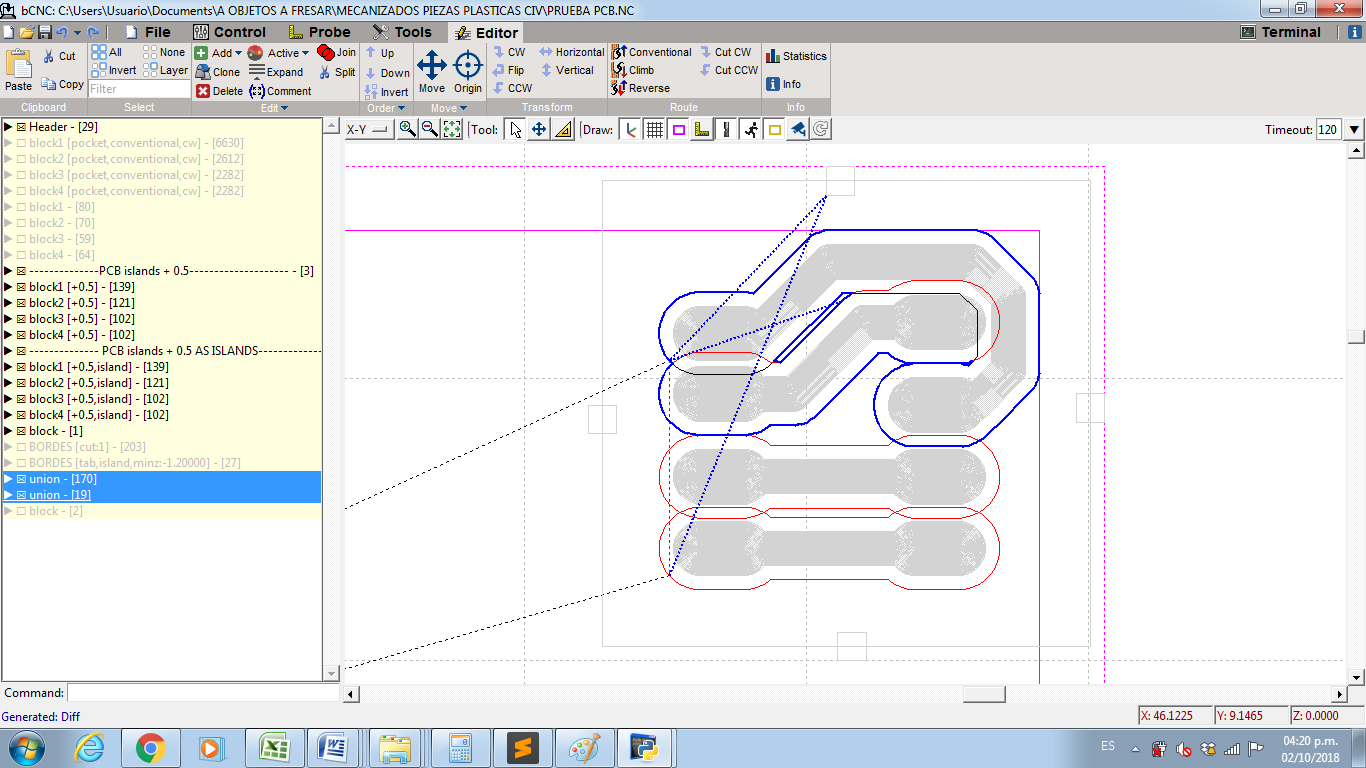Screen dimensions: 1366x768
Task: Click the zoom out magnifier icon
Action: pyautogui.click(x=429, y=129)
